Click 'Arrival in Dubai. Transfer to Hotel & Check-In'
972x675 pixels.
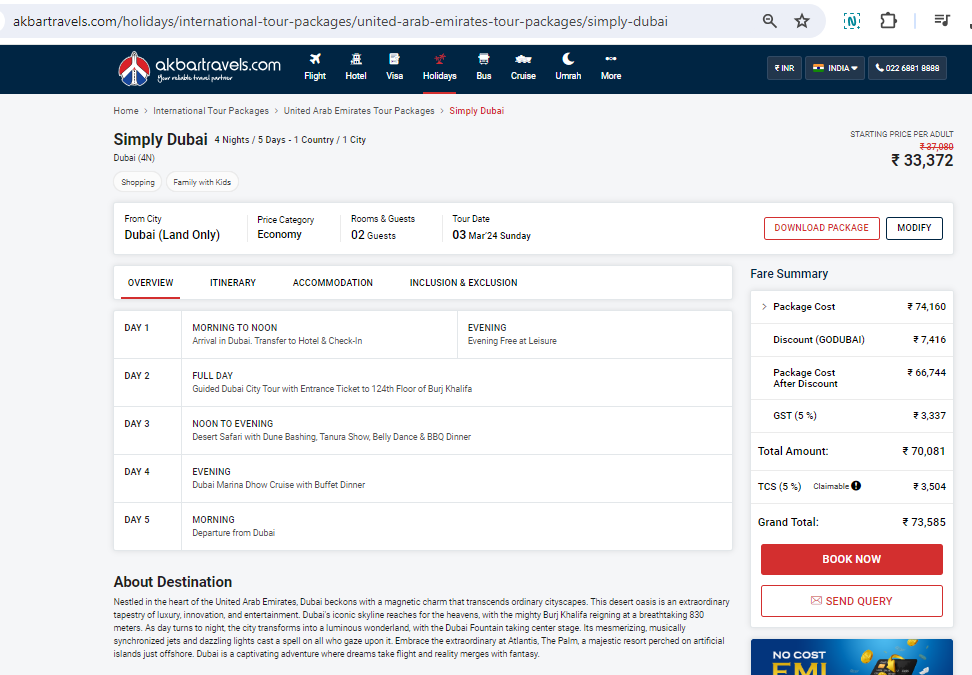coord(277,341)
